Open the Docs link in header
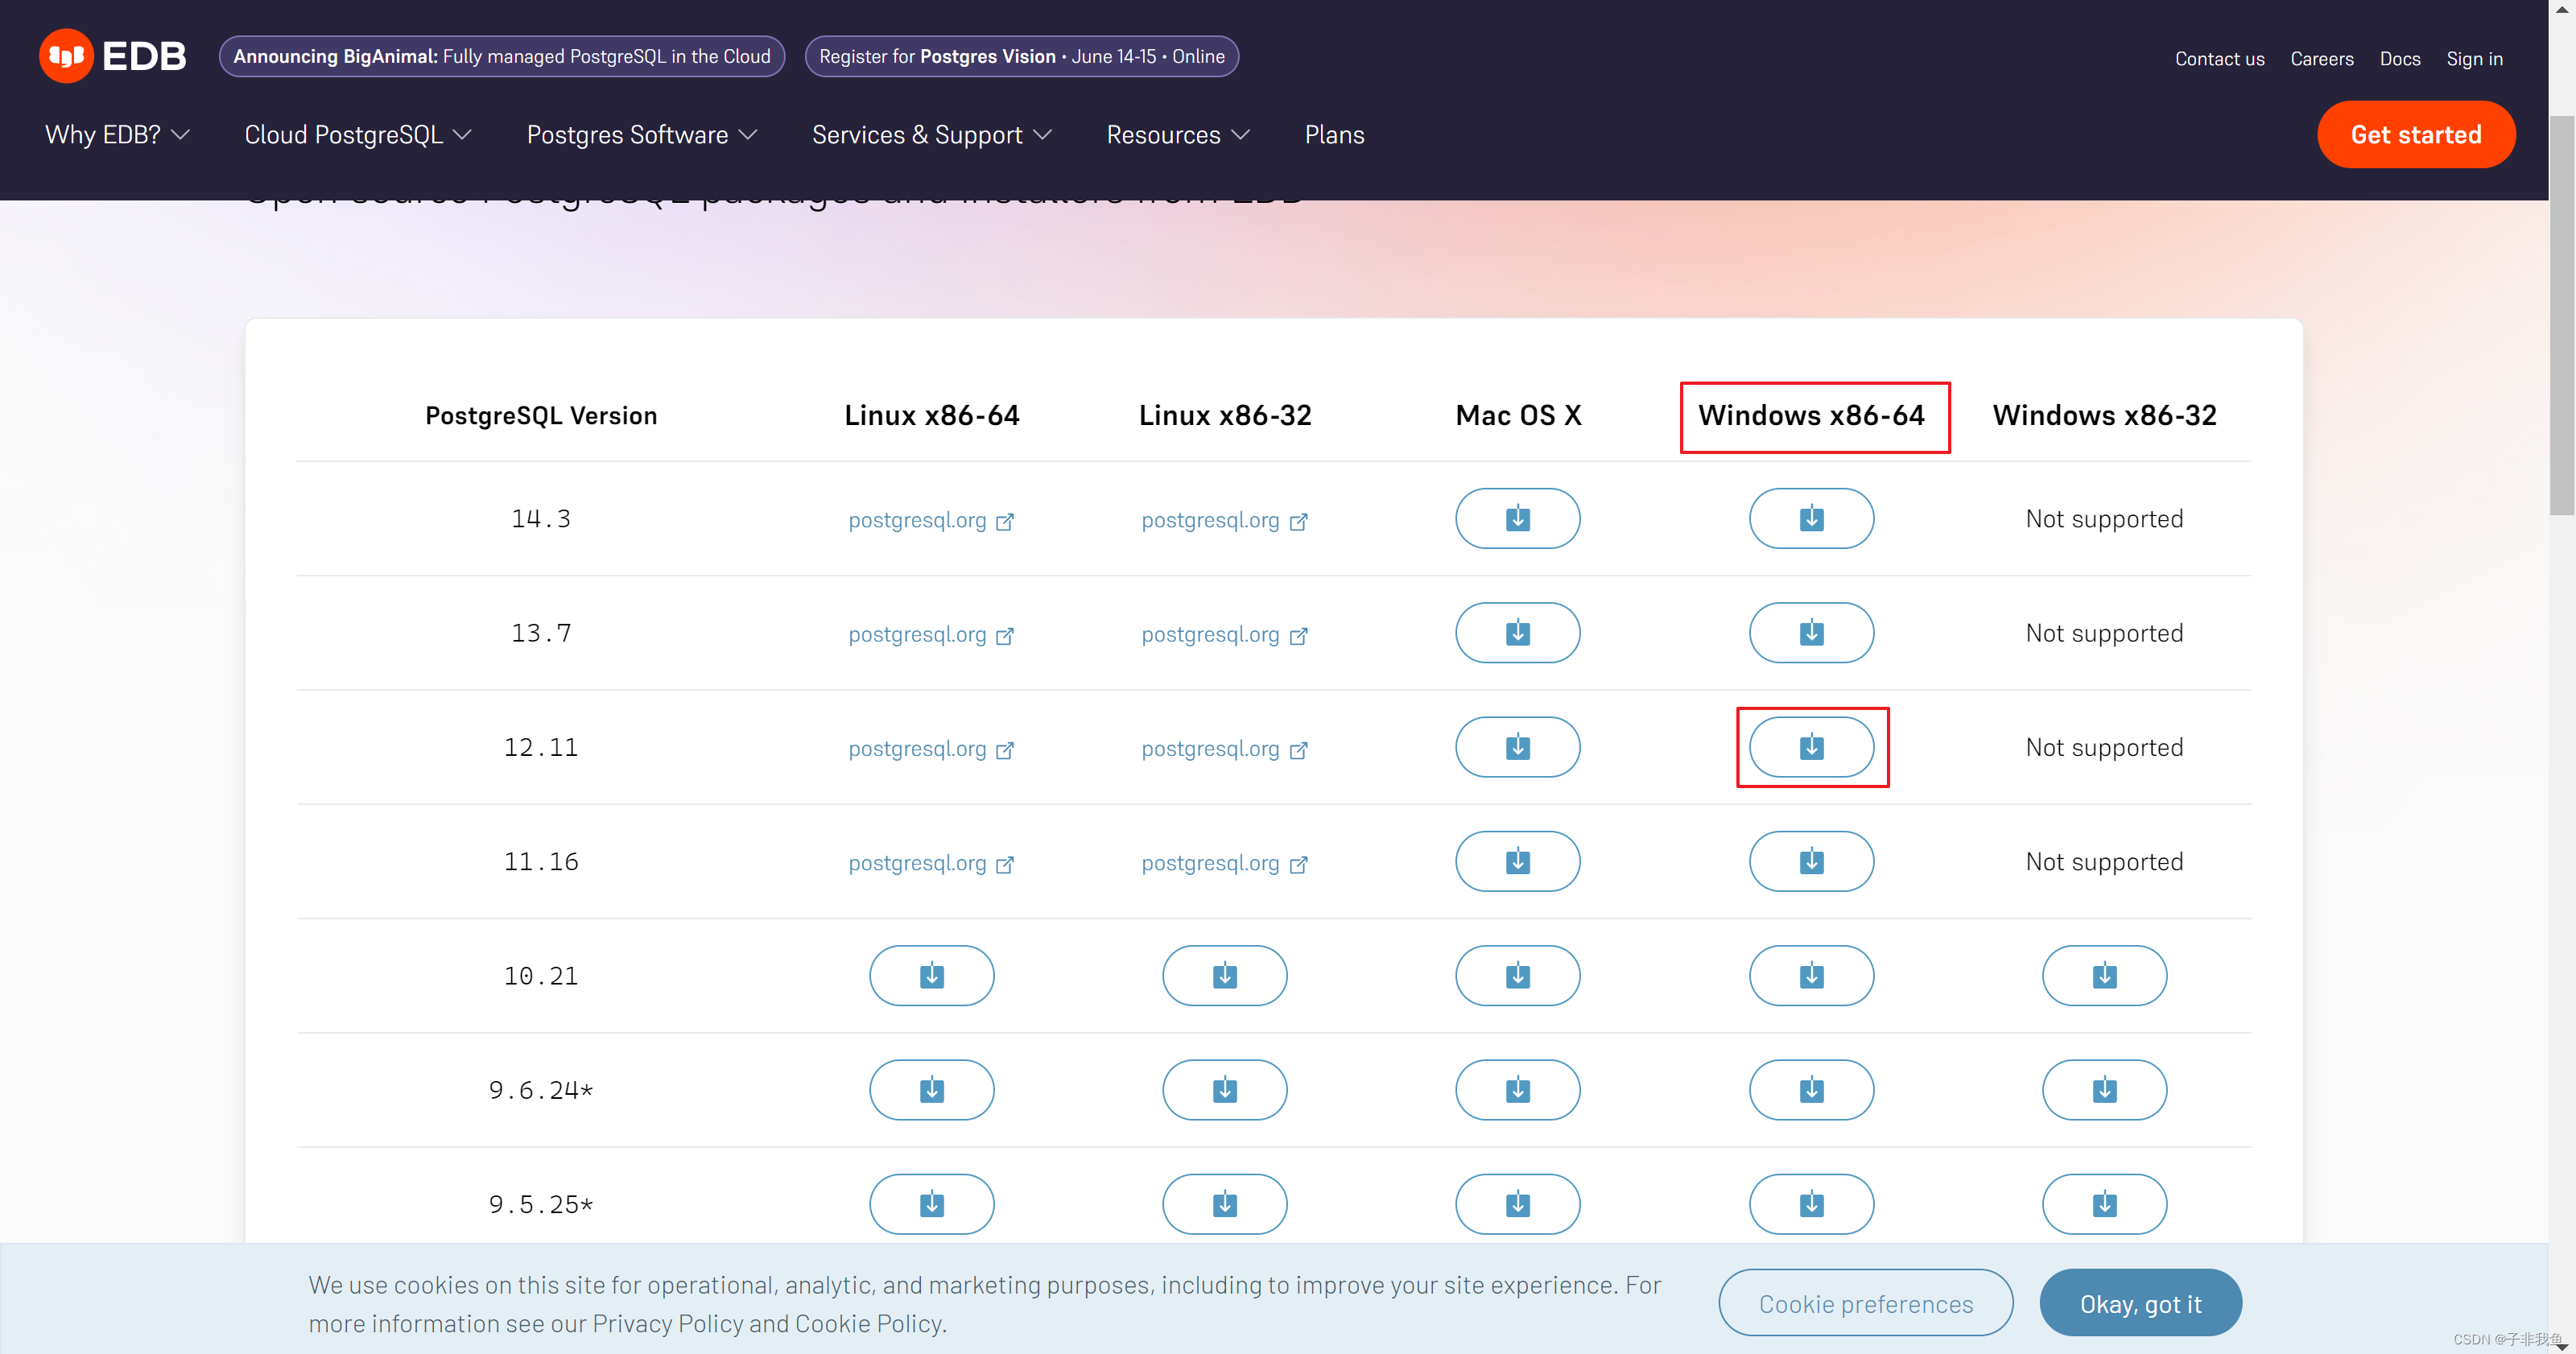2576x1354 pixels. coord(2399,59)
